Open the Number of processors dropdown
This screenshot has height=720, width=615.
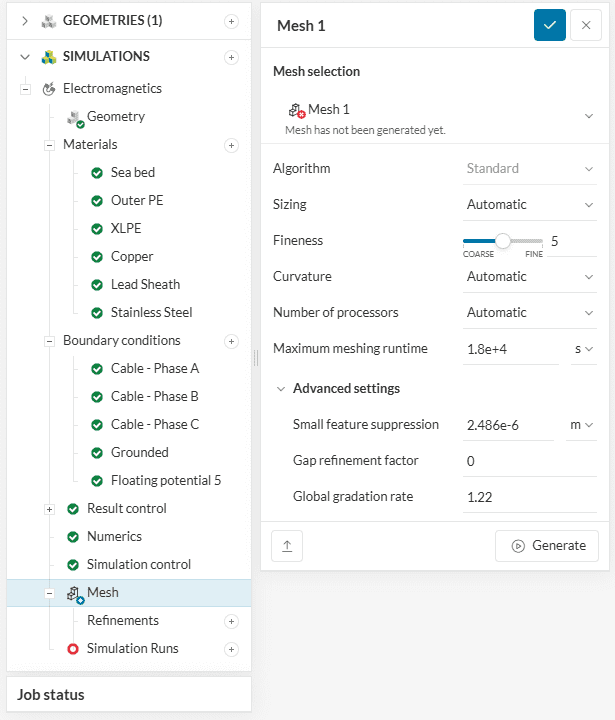coord(530,313)
